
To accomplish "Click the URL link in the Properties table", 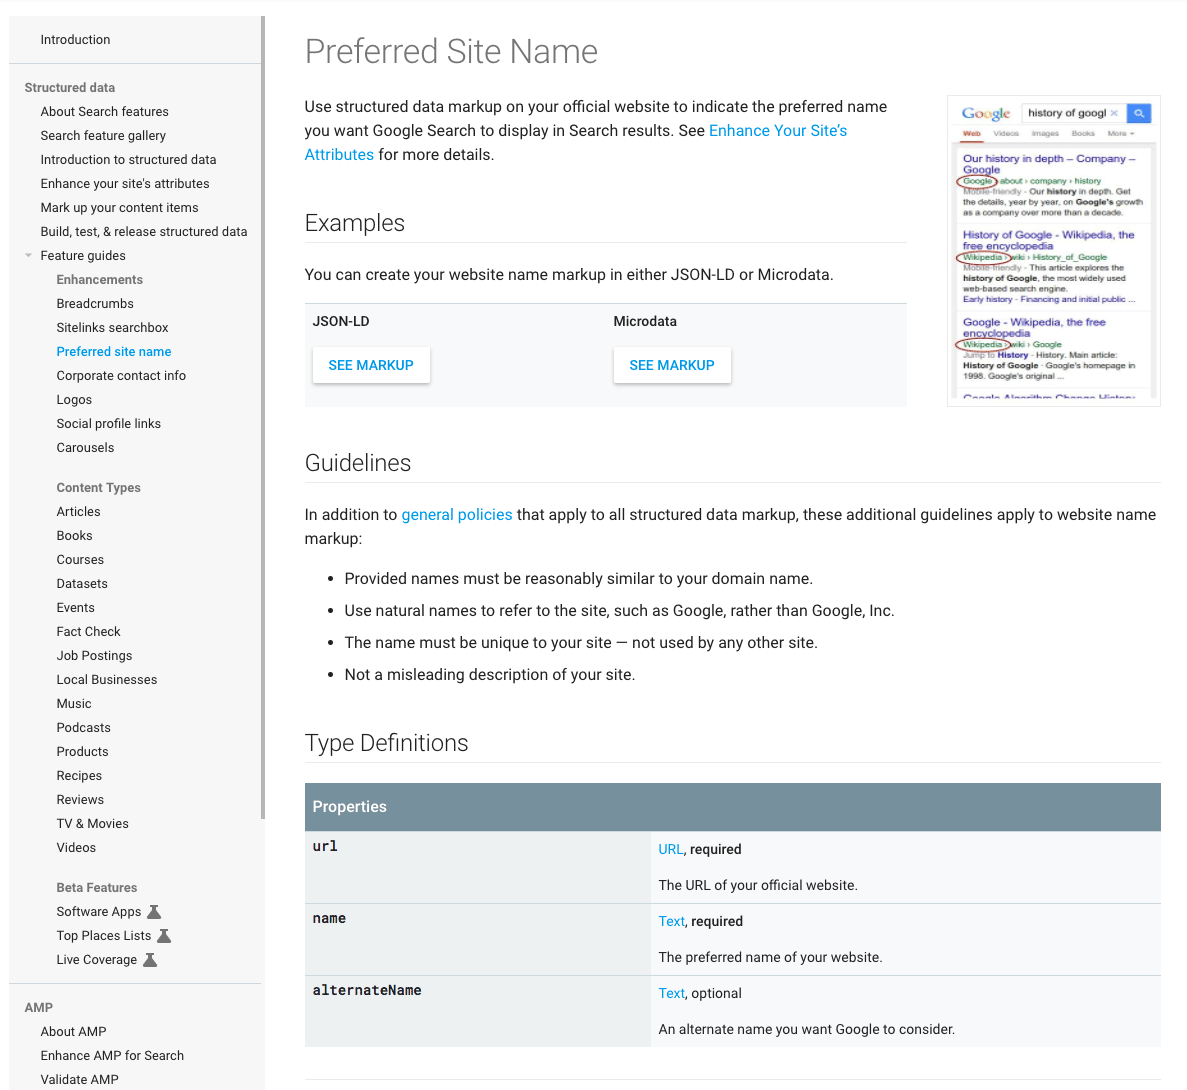I will click(669, 849).
